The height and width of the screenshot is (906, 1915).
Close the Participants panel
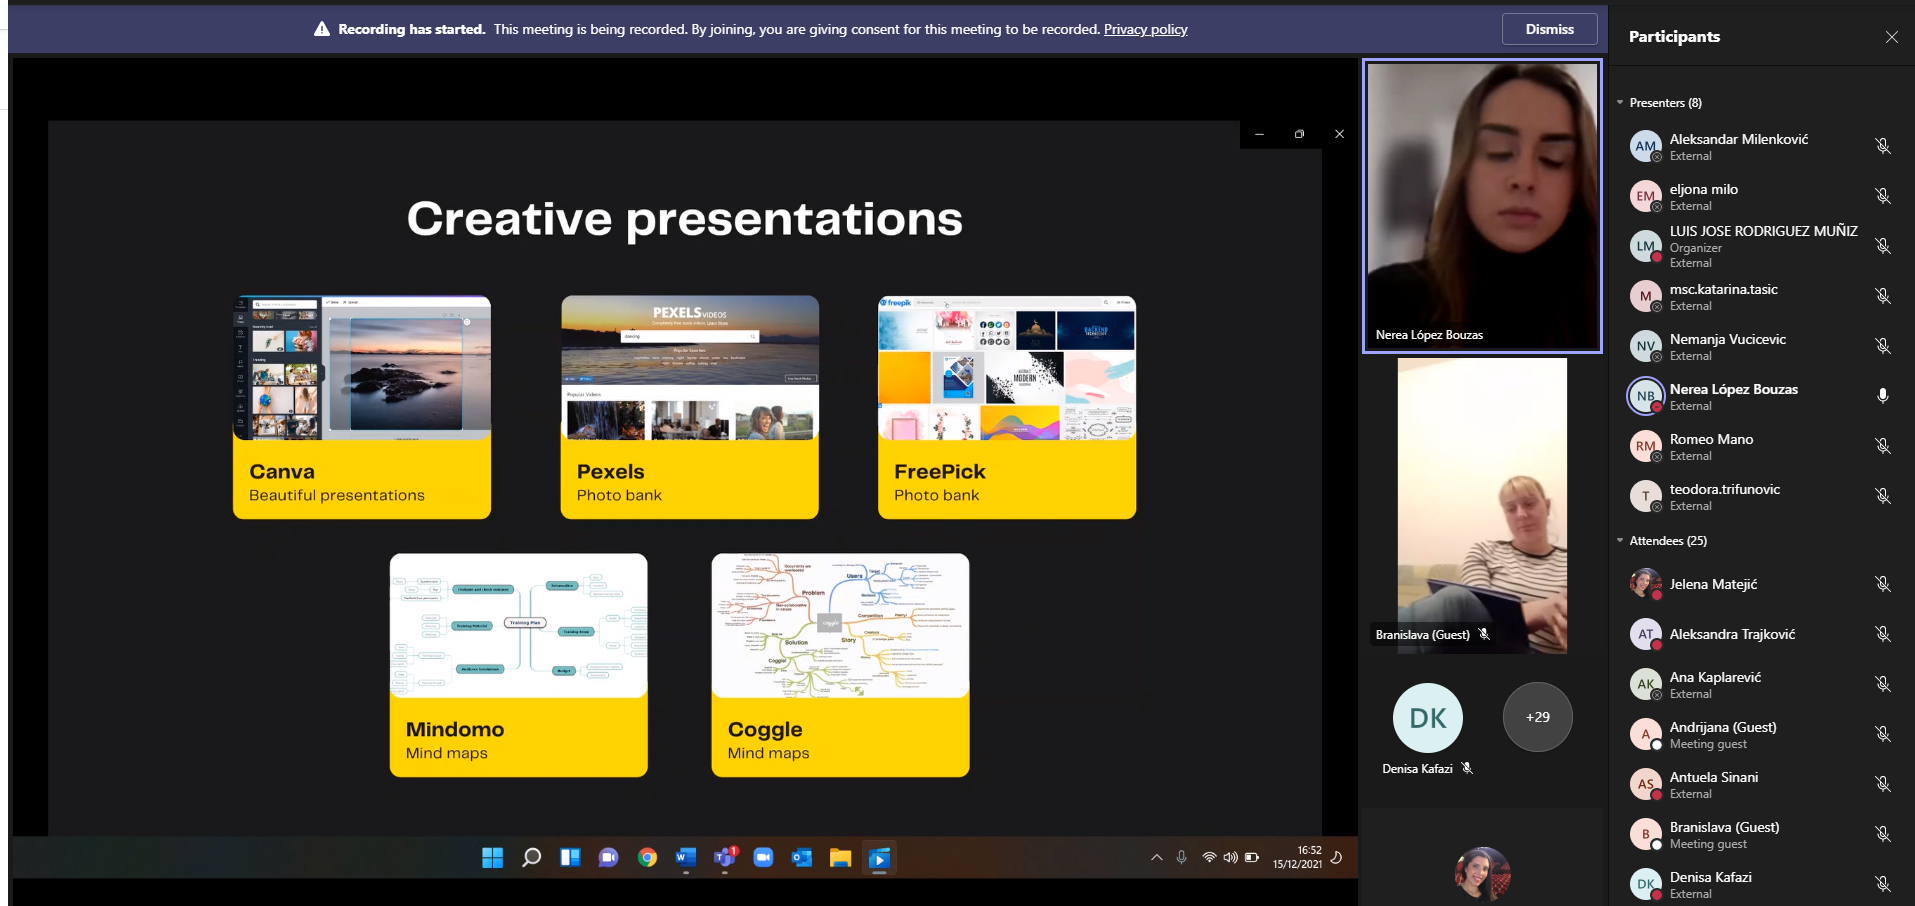click(x=1891, y=37)
